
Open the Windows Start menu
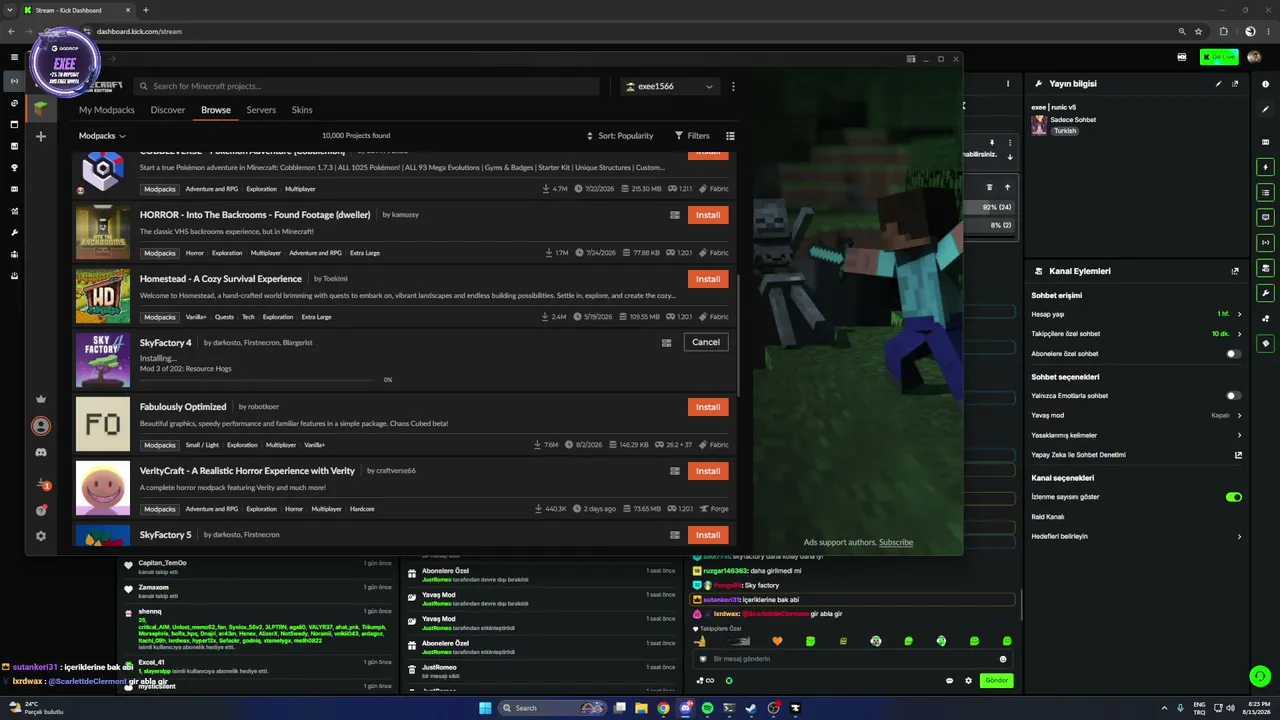(485, 708)
